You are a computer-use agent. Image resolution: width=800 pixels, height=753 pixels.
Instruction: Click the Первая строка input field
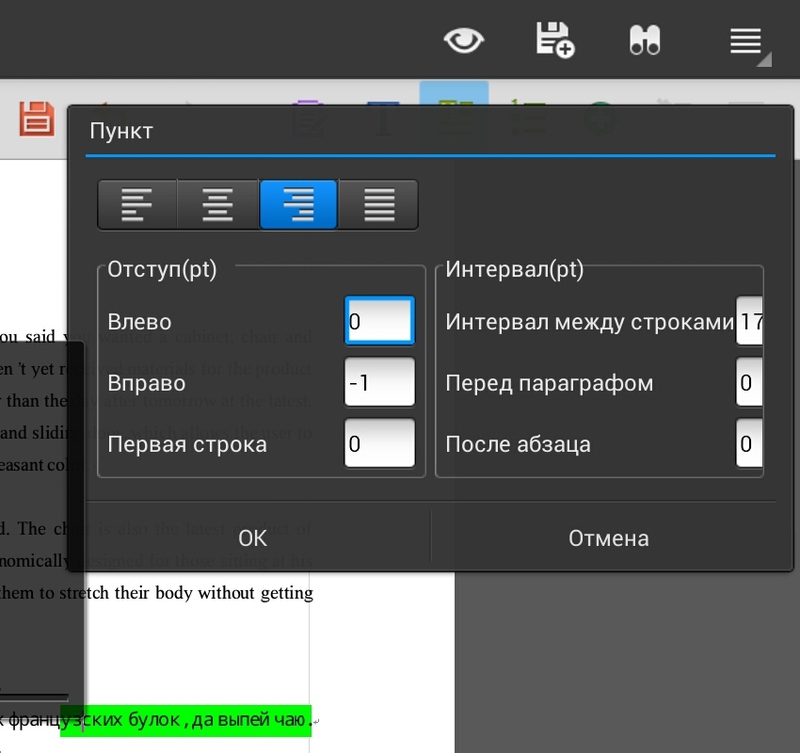point(380,443)
